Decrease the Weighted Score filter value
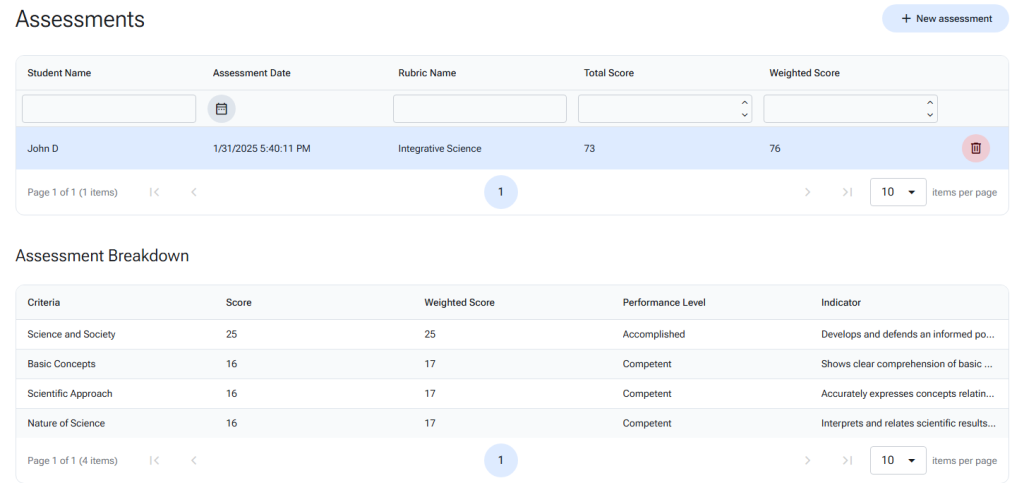The width and height of the screenshot is (1024, 483). pyautogui.click(x=930, y=115)
